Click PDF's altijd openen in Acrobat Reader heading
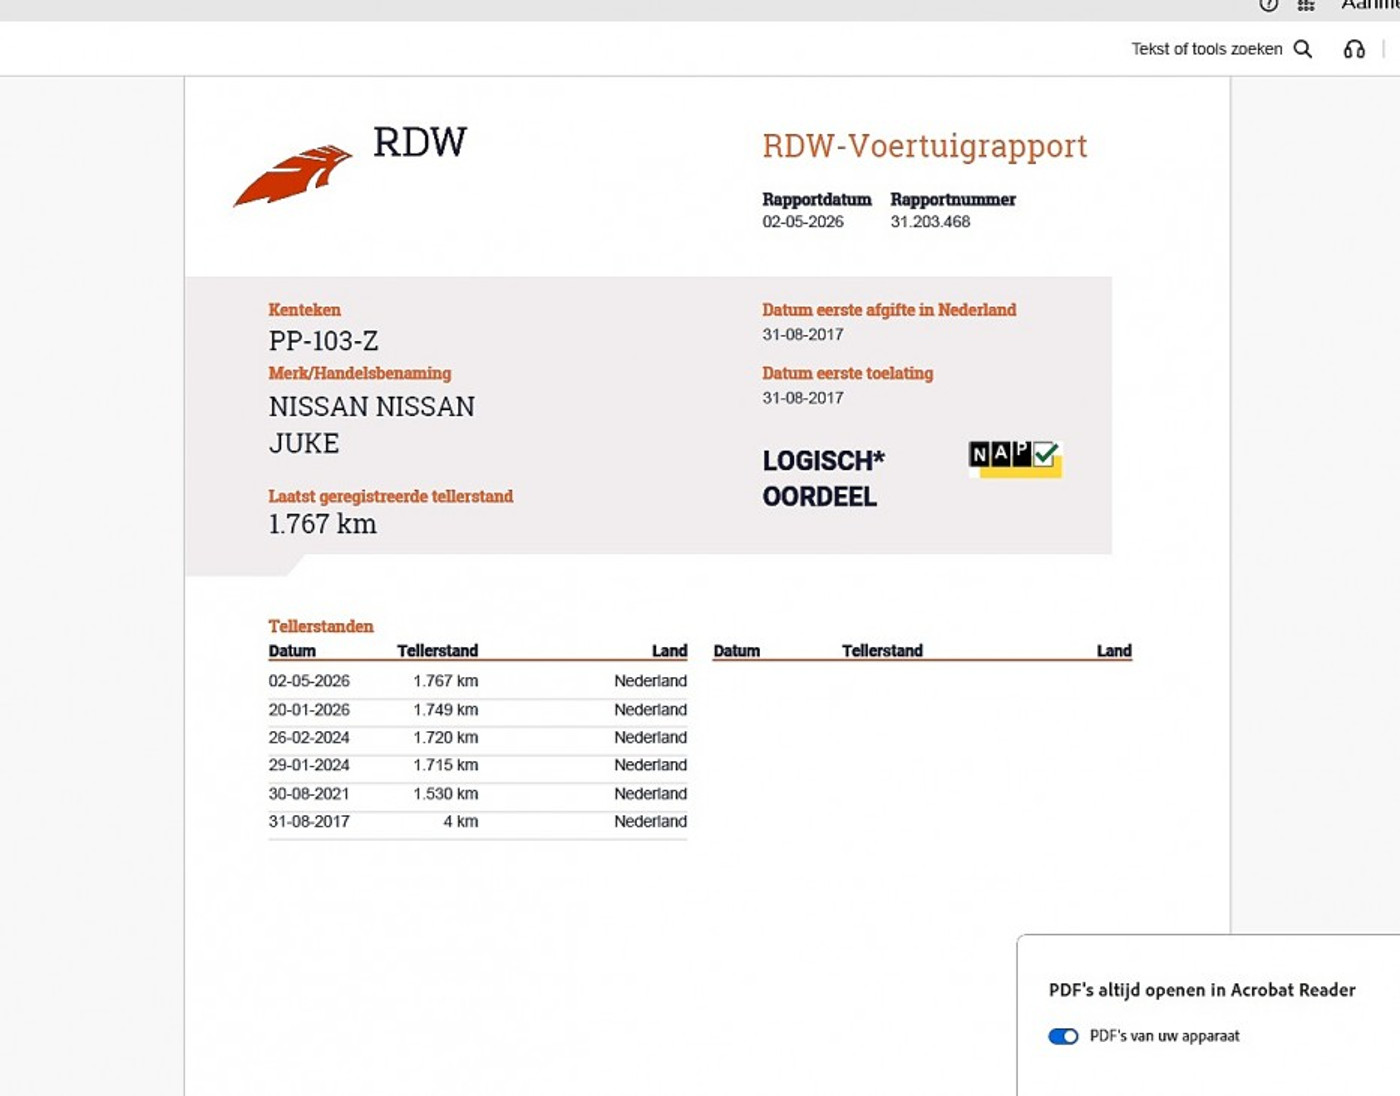Image resolution: width=1400 pixels, height=1096 pixels. [1202, 990]
